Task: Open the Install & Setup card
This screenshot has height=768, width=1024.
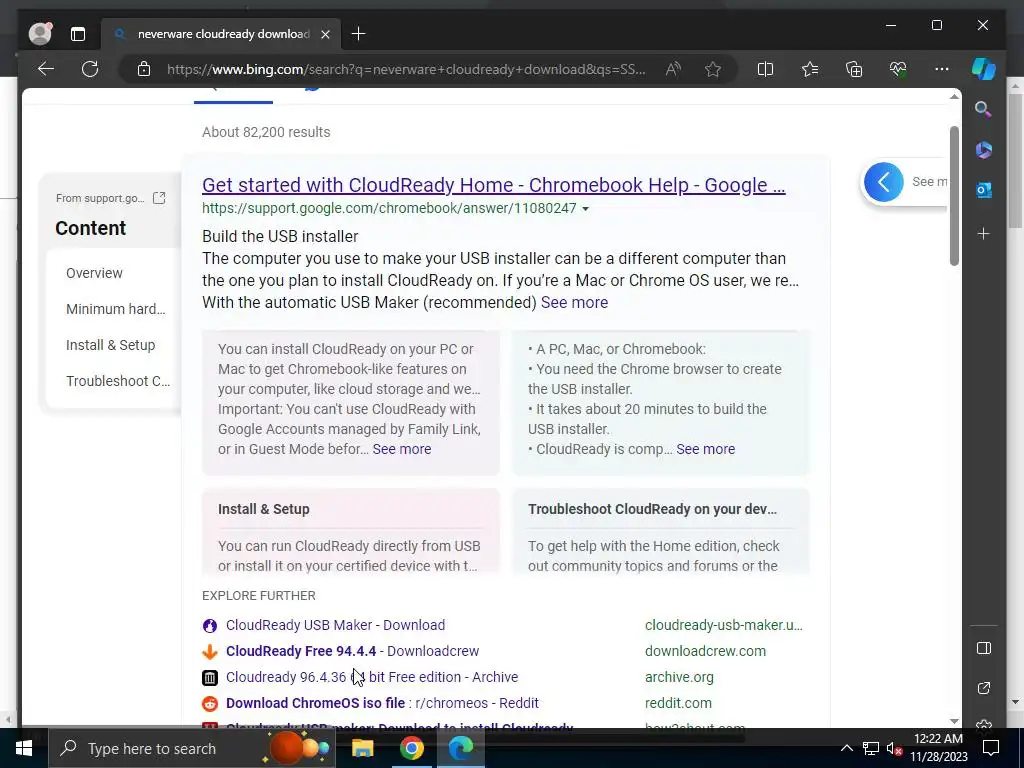Action: (x=351, y=532)
